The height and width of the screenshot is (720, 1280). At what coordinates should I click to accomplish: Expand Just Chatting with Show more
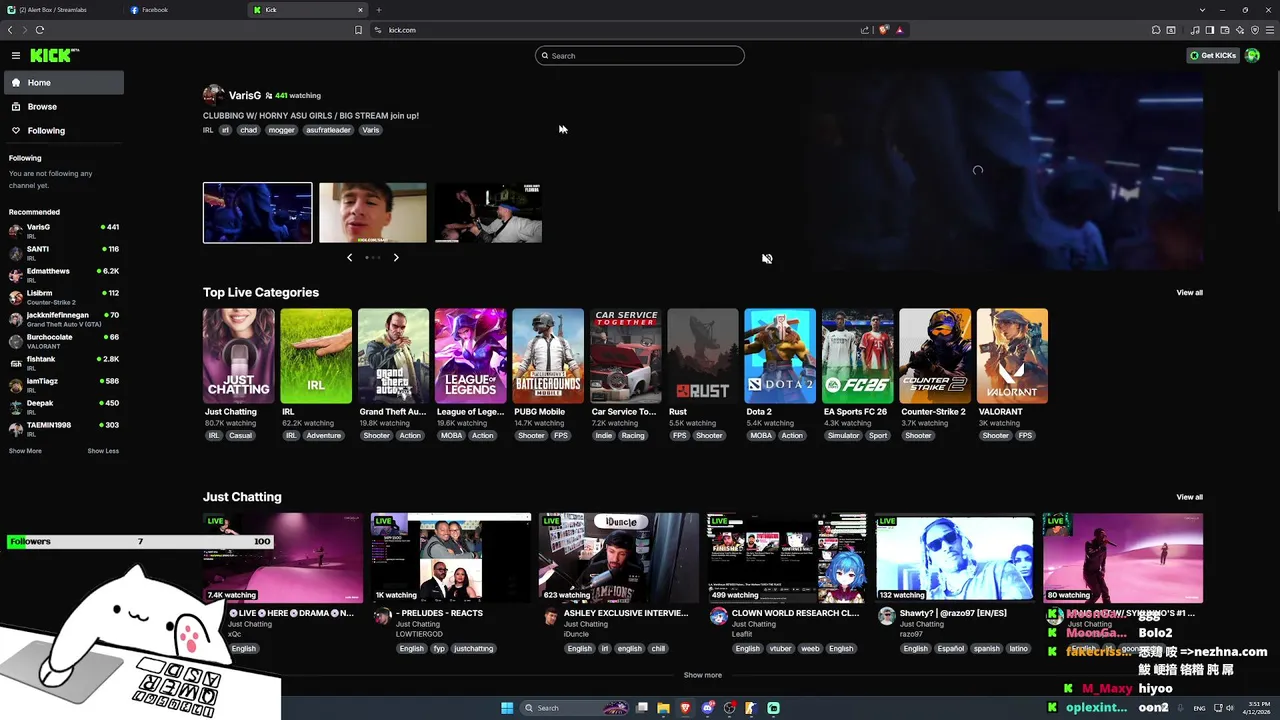[702, 675]
